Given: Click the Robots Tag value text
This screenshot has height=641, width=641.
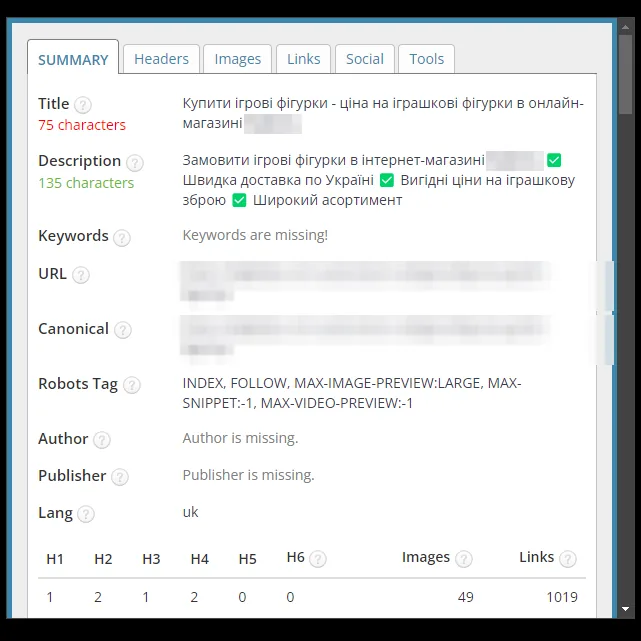Looking at the screenshot, I should (352, 393).
